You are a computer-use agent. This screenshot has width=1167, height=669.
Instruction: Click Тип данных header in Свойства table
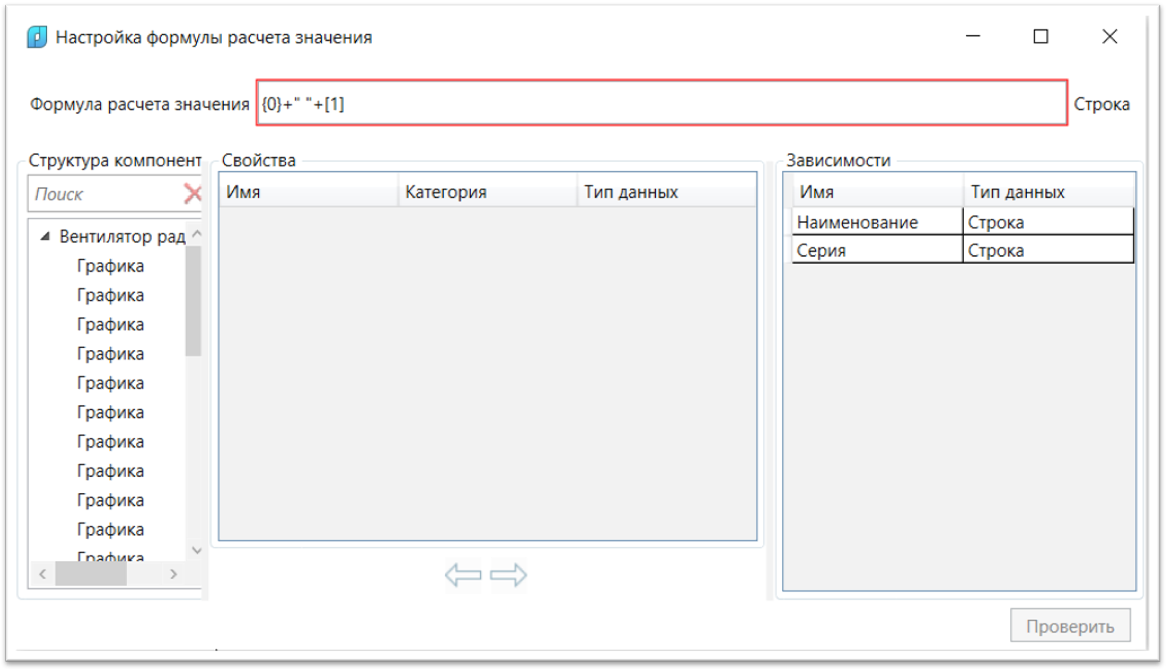[x=665, y=192]
